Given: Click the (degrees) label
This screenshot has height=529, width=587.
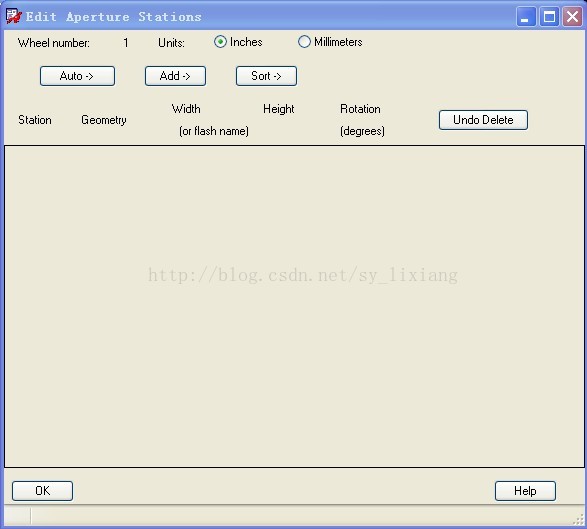Looking at the screenshot, I should (x=362, y=131).
